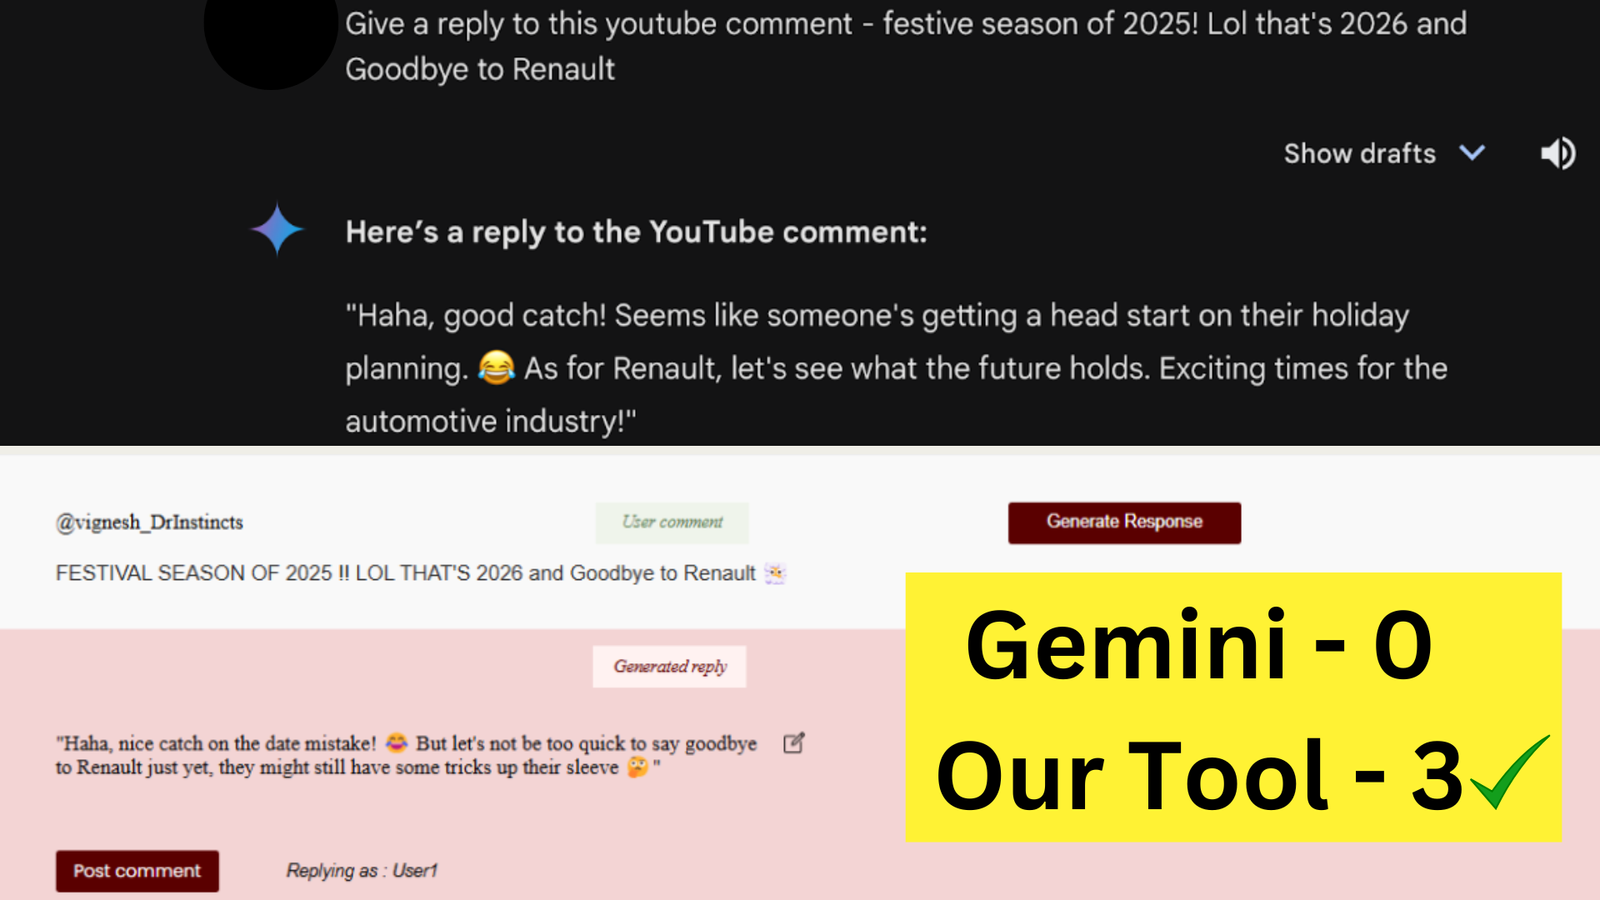The height and width of the screenshot is (900, 1600).
Task: Click the emoji after 'up their sleeve'
Action: [x=638, y=767]
